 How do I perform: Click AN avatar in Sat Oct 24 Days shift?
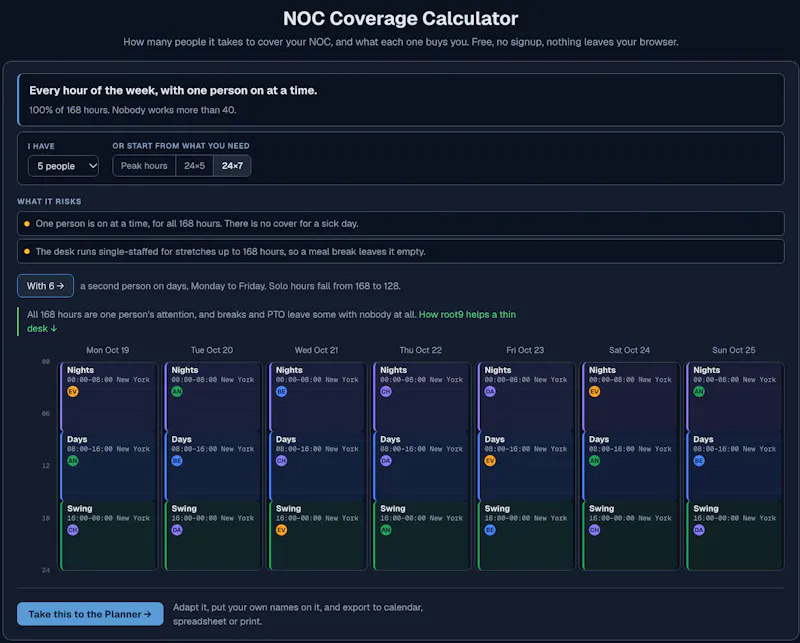(x=594, y=461)
